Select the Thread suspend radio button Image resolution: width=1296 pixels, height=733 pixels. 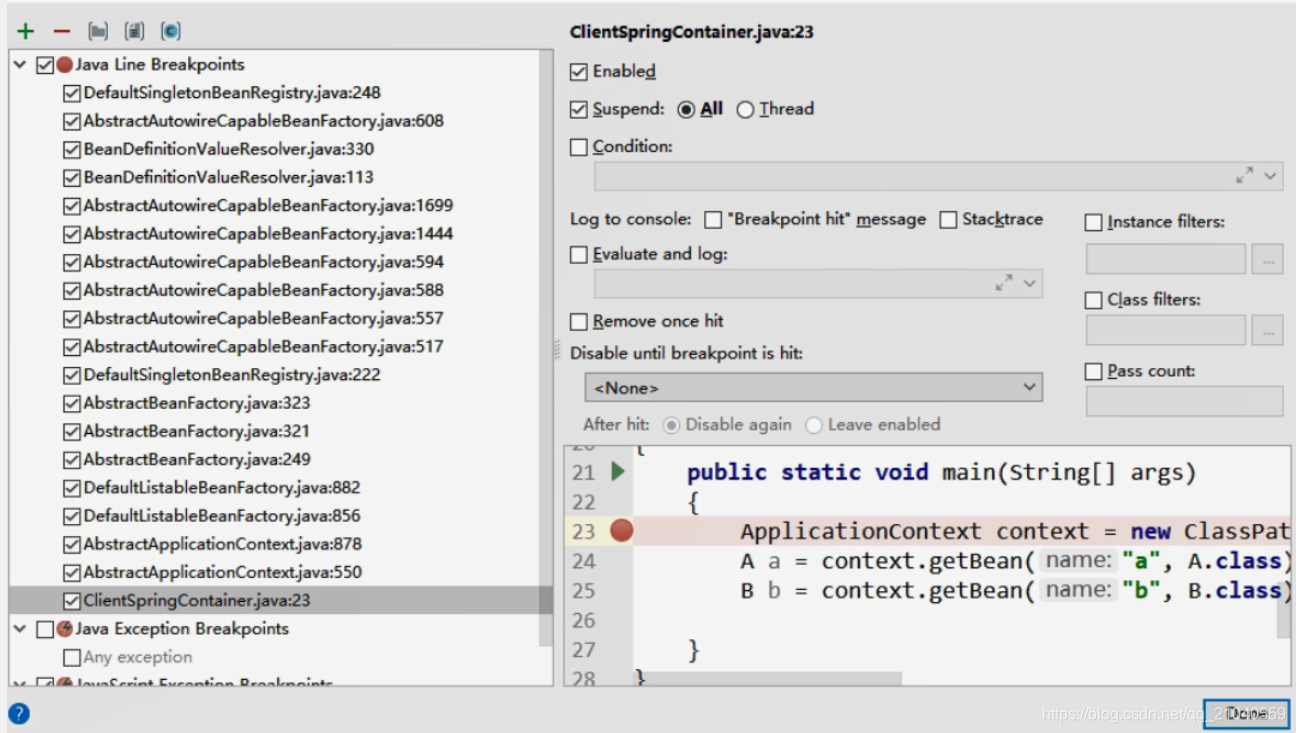point(745,110)
